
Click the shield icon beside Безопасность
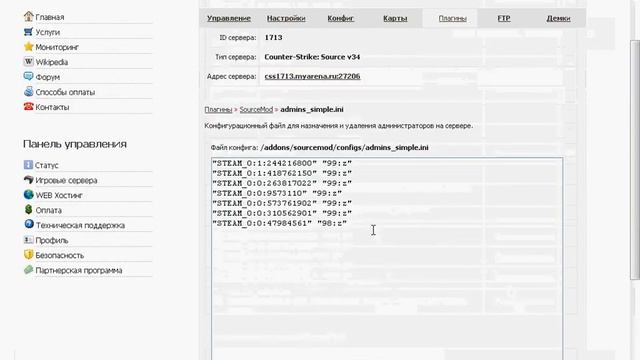[28, 255]
